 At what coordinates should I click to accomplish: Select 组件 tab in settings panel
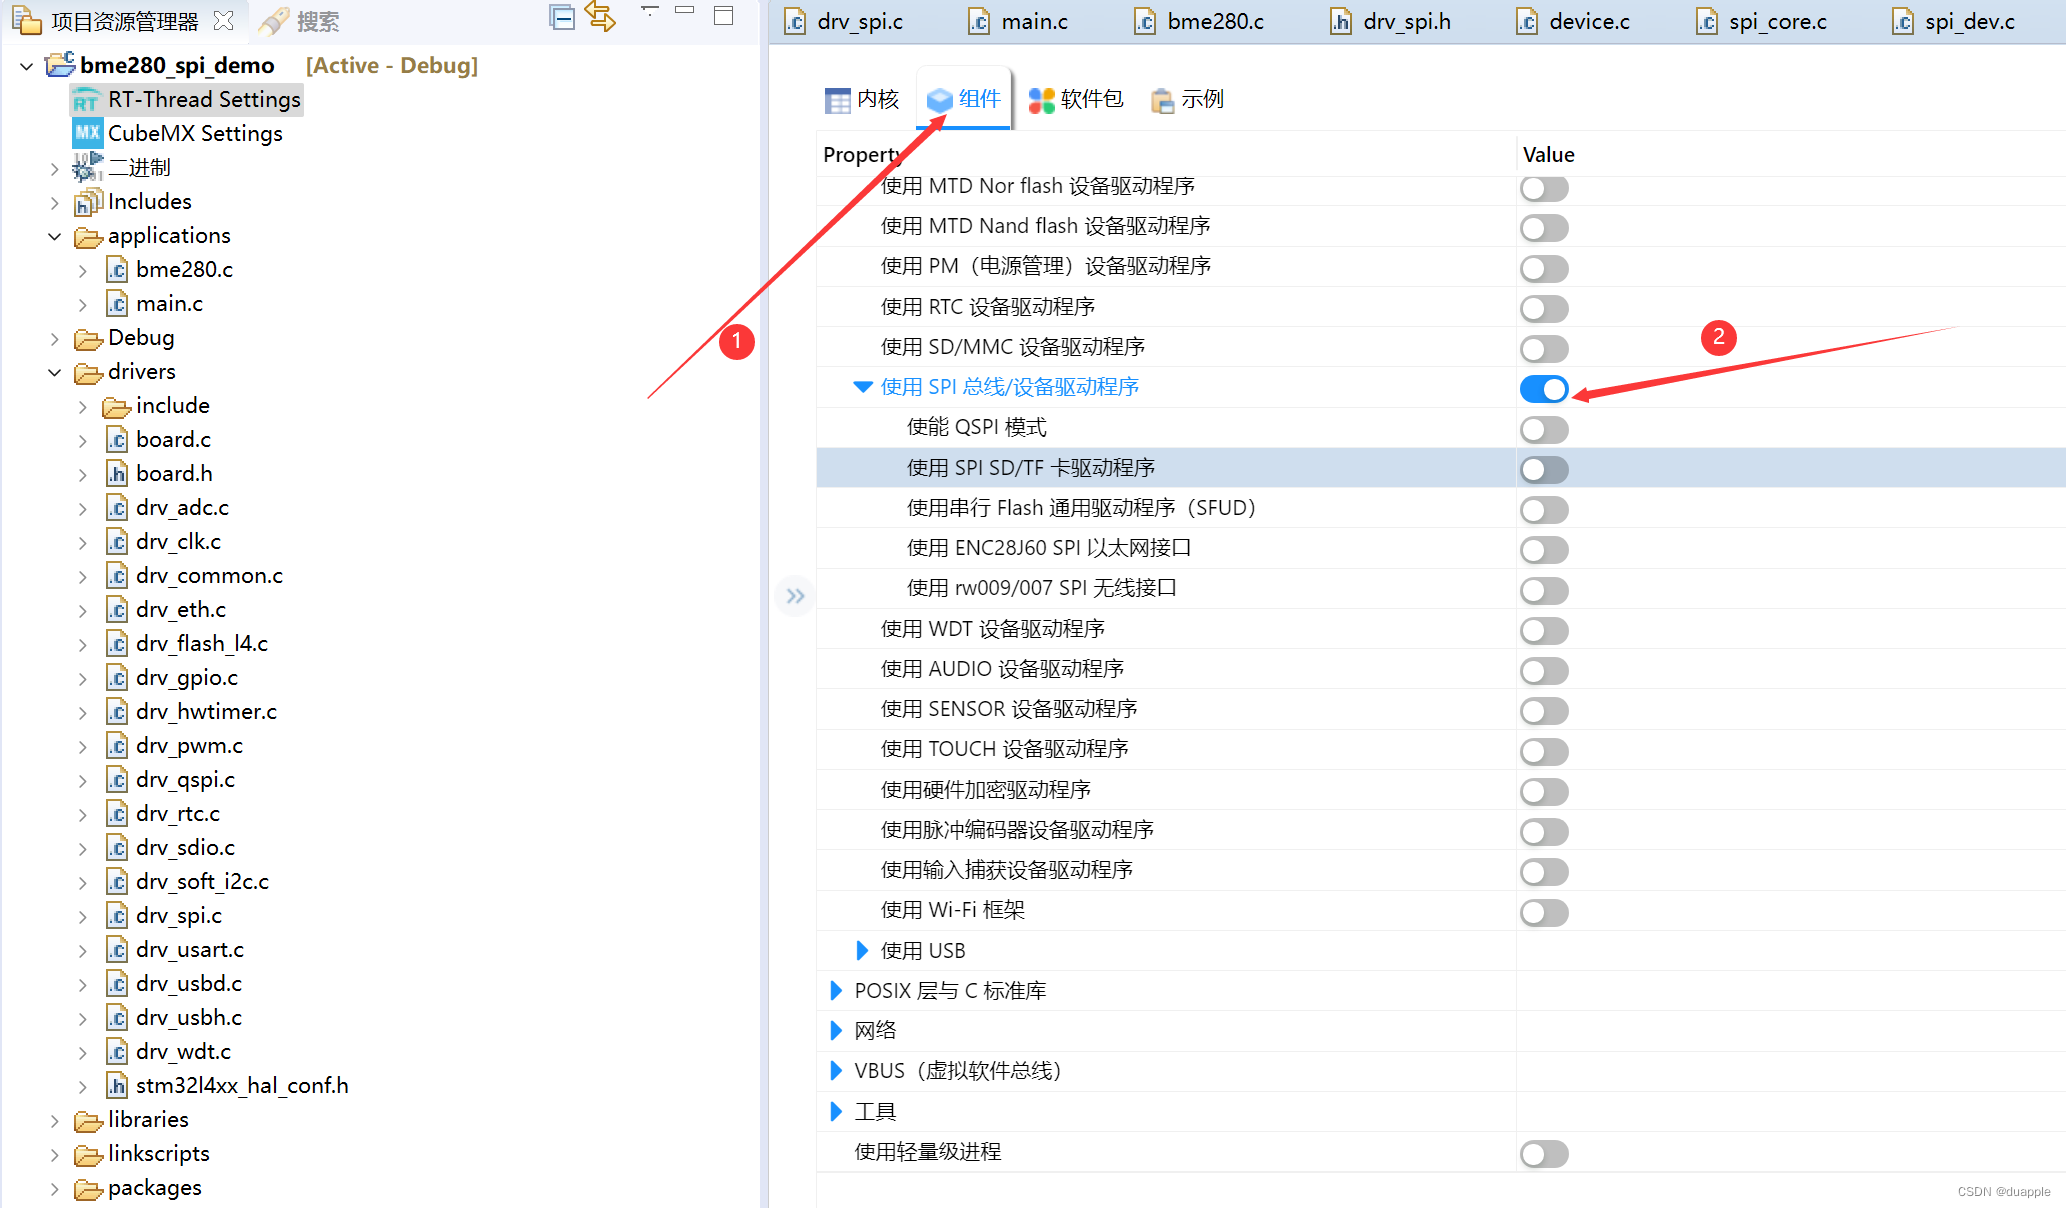point(963,98)
